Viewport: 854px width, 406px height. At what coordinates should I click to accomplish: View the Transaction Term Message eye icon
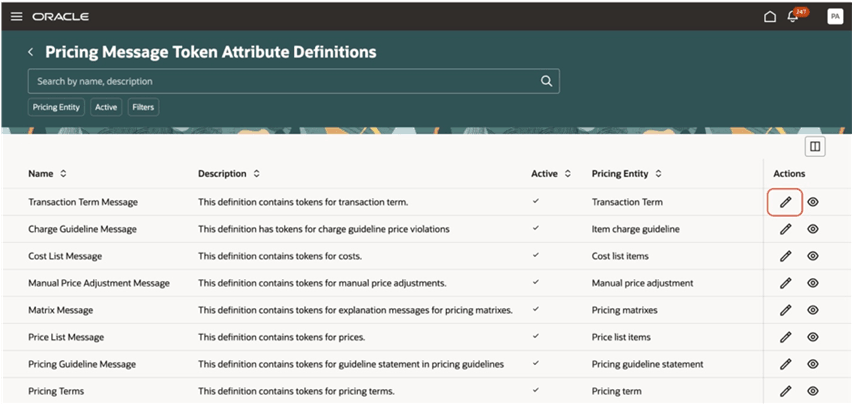tap(813, 202)
